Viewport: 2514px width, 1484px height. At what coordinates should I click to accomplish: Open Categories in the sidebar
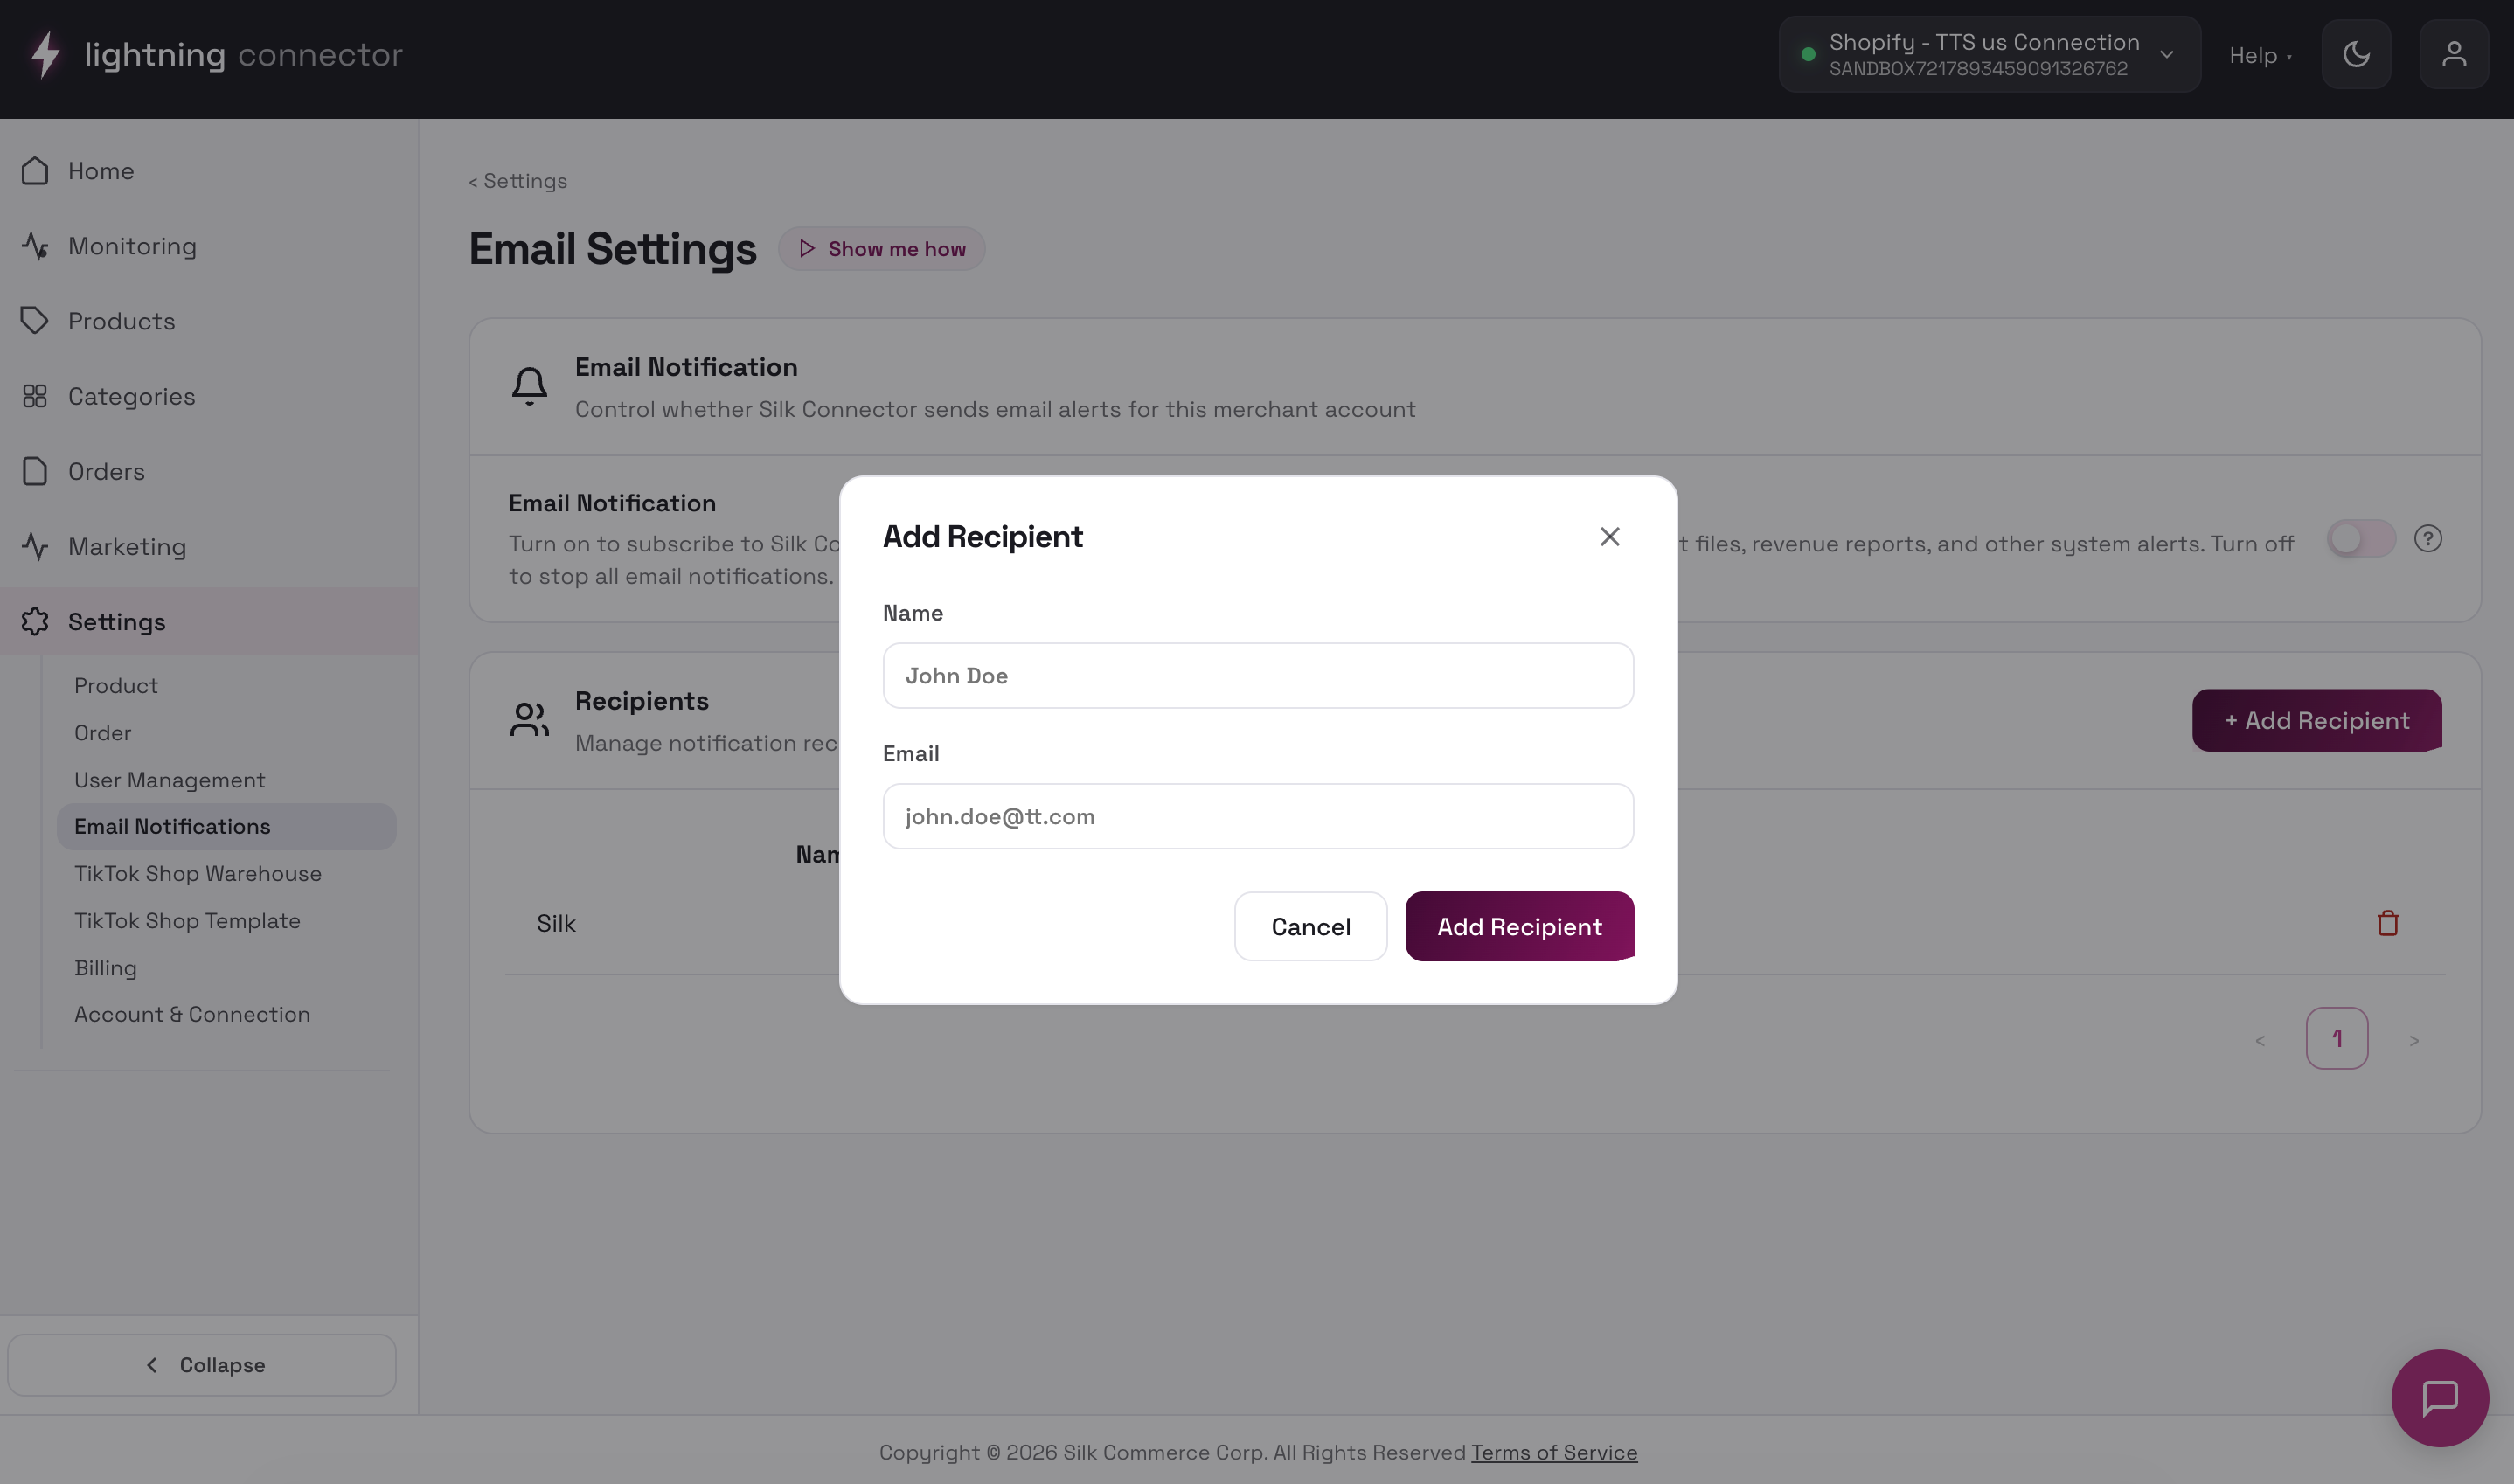209,396
